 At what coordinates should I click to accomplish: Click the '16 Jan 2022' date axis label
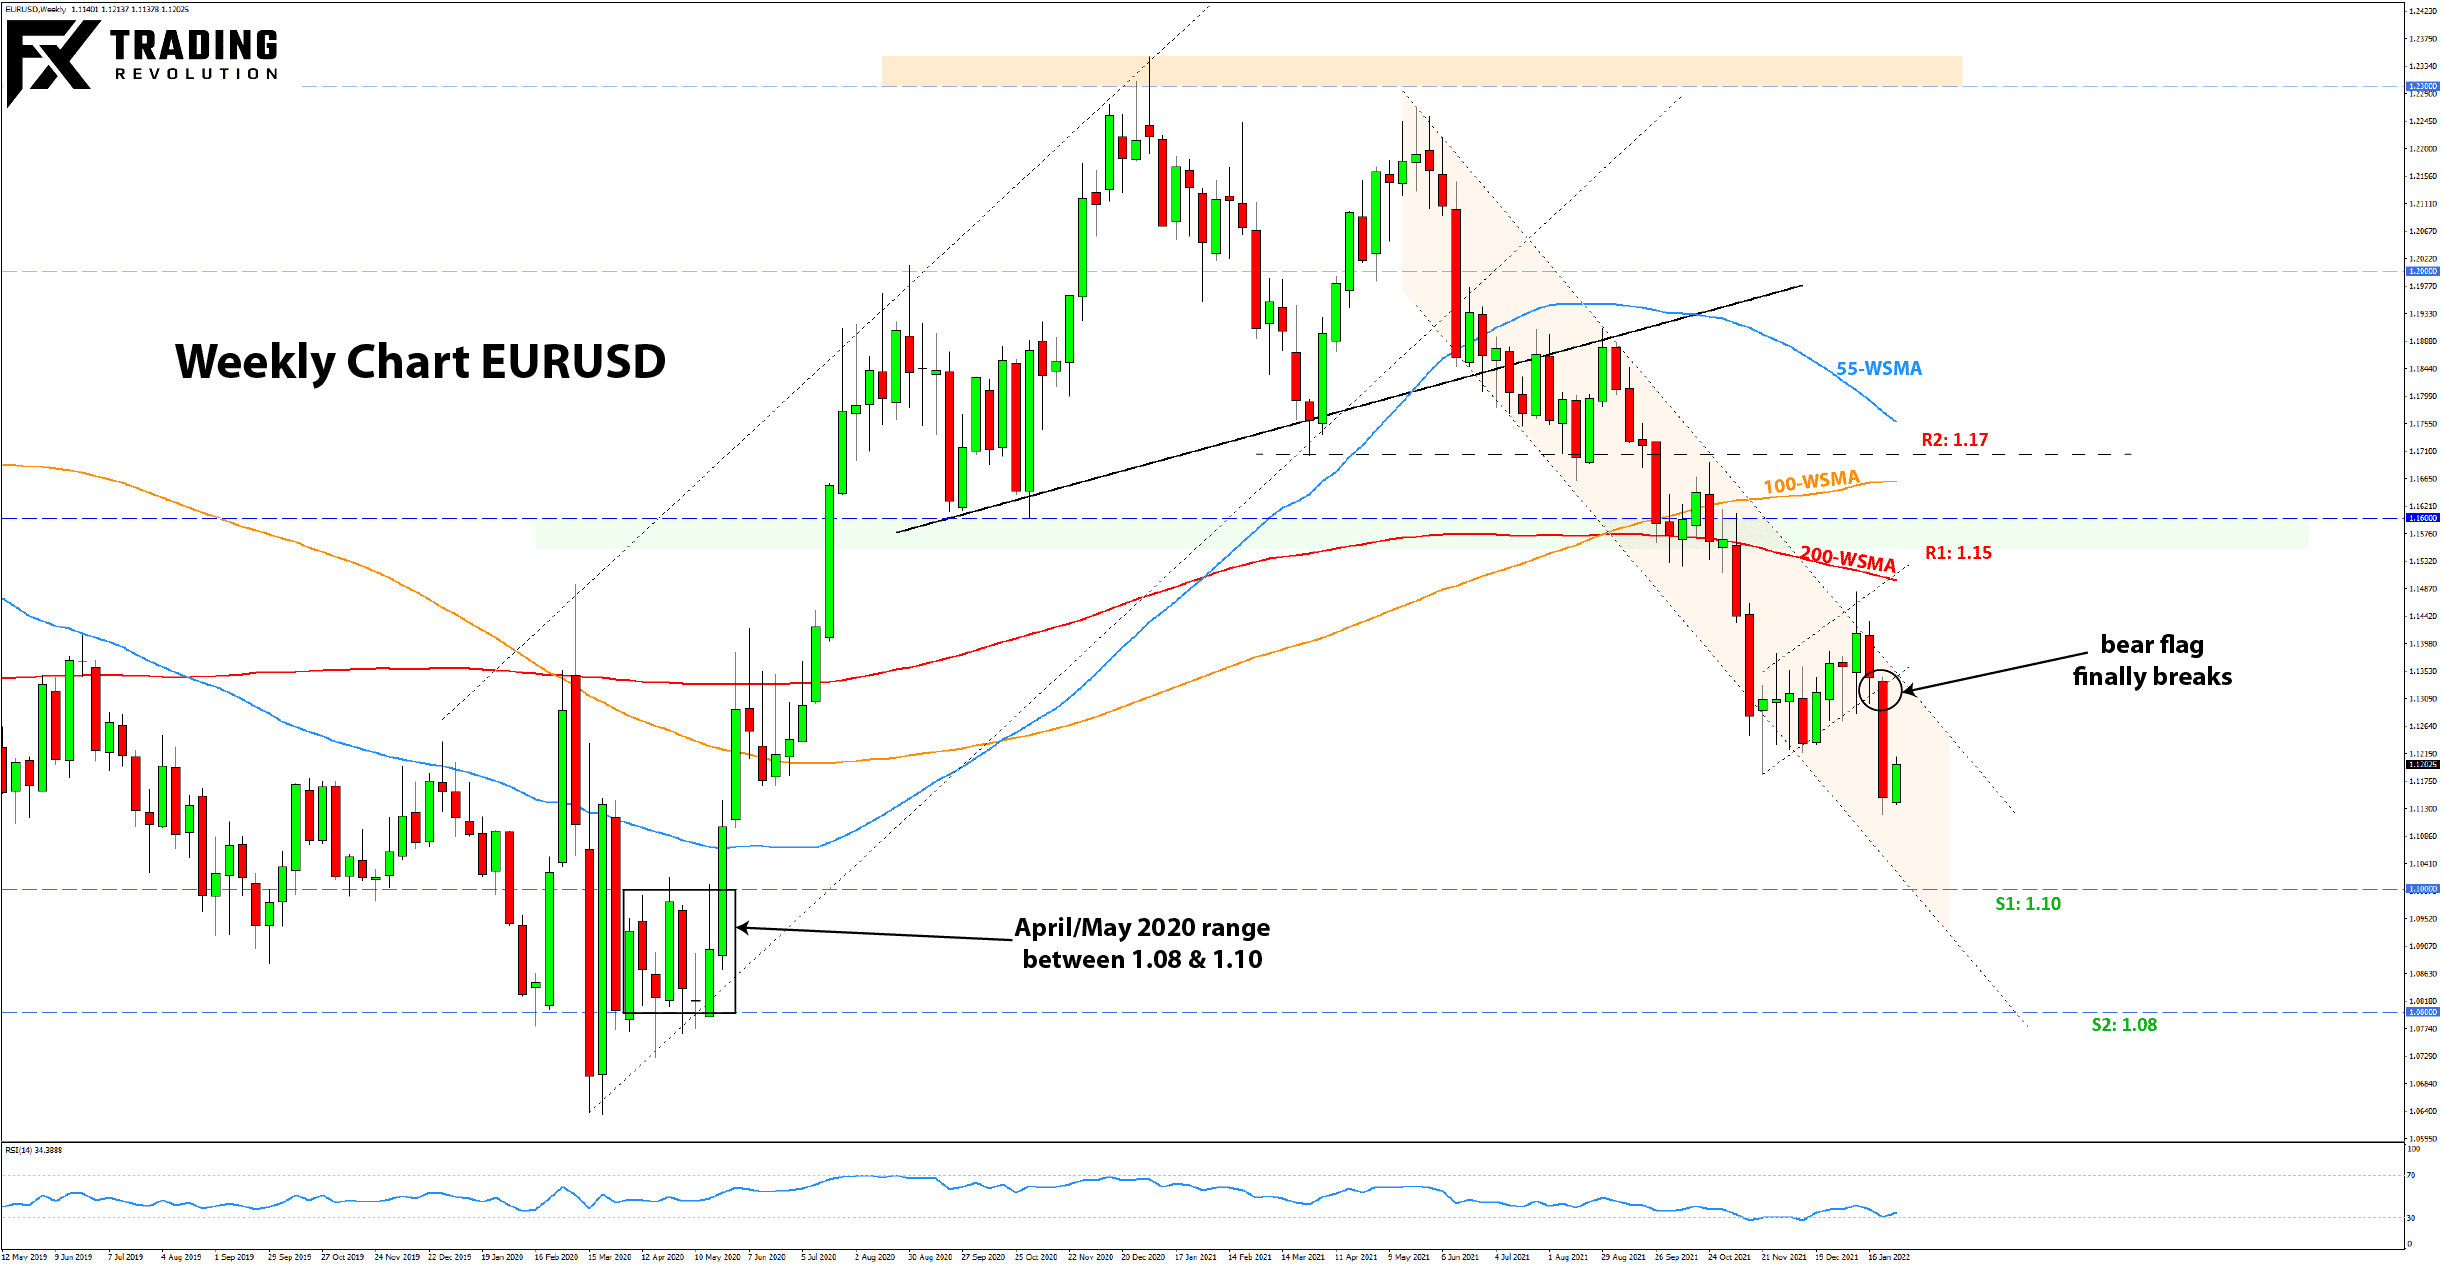[1889, 1257]
